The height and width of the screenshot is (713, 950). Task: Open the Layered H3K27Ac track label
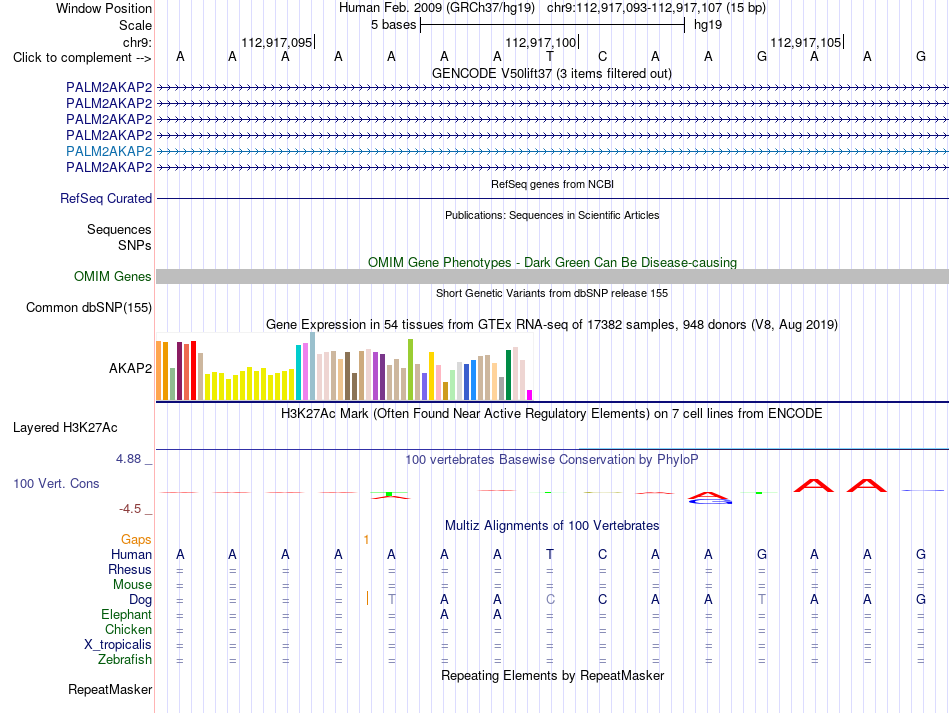click(65, 428)
